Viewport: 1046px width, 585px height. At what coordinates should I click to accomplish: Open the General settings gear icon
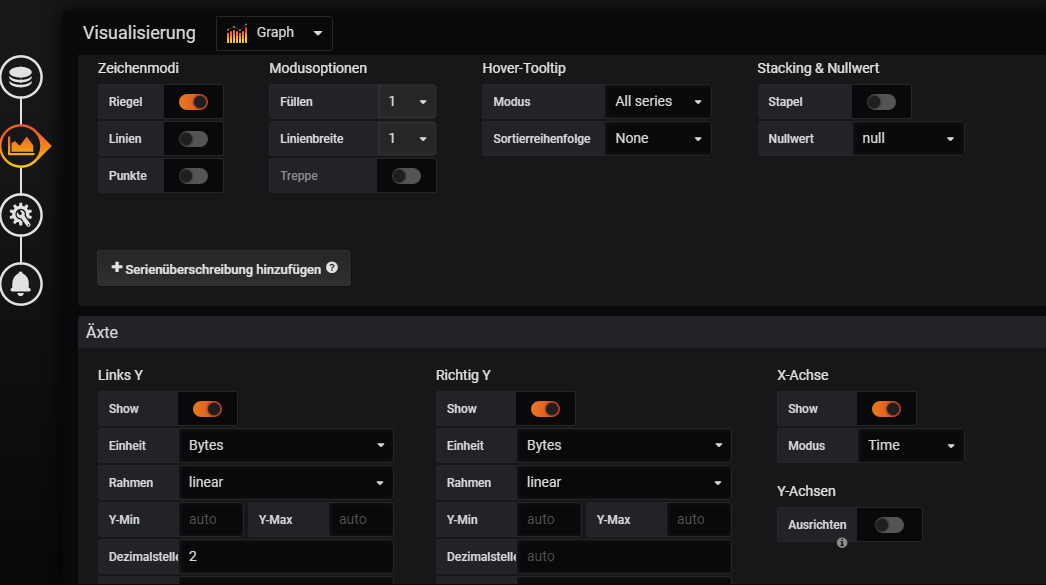point(21,214)
